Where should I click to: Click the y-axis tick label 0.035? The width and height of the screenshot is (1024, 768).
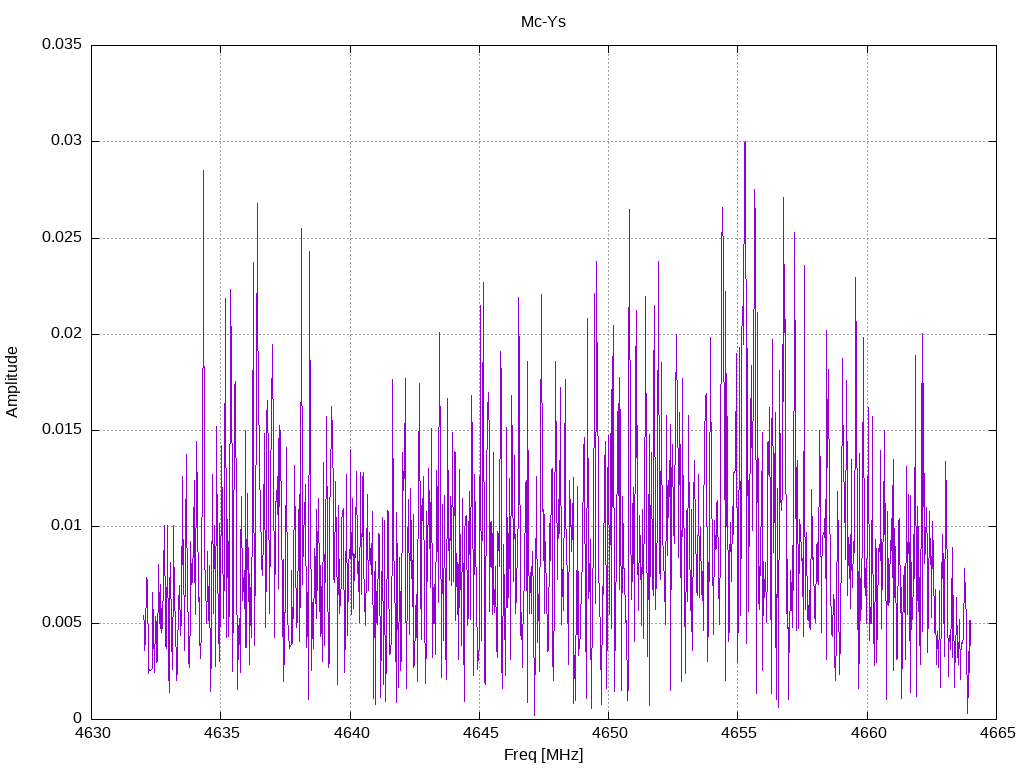click(x=62, y=44)
